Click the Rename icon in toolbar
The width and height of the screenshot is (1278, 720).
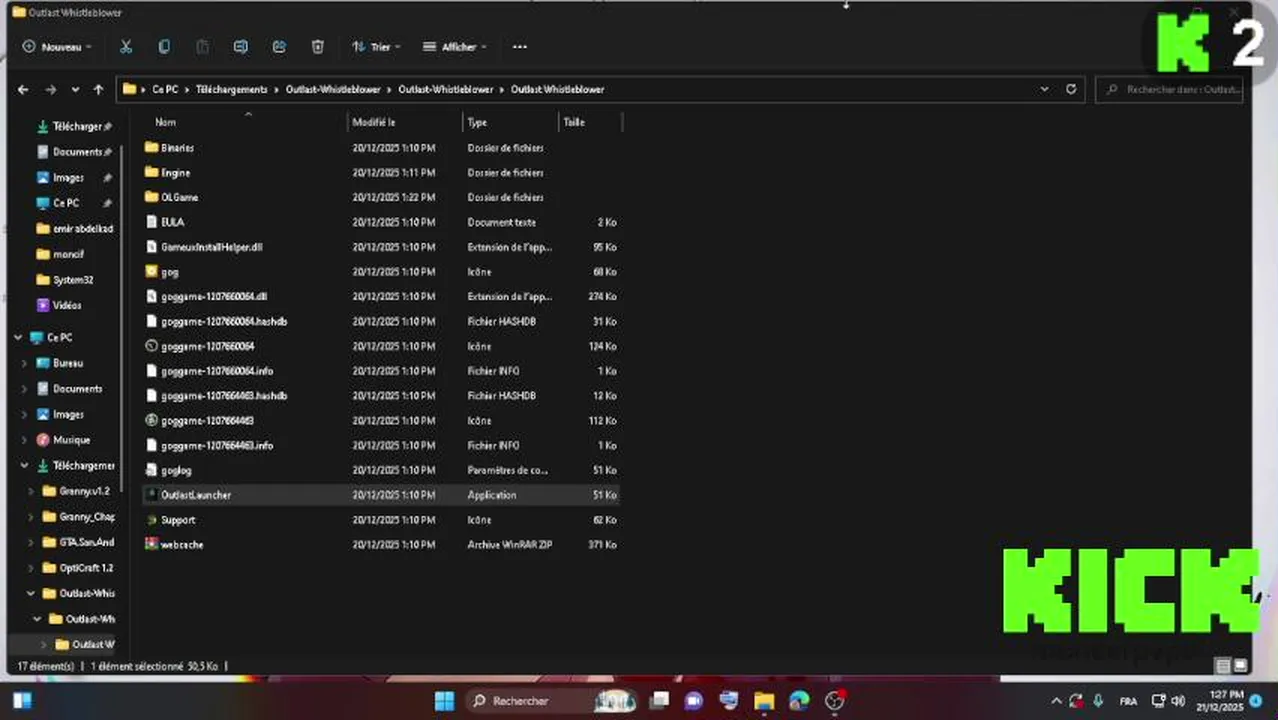(241, 47)
